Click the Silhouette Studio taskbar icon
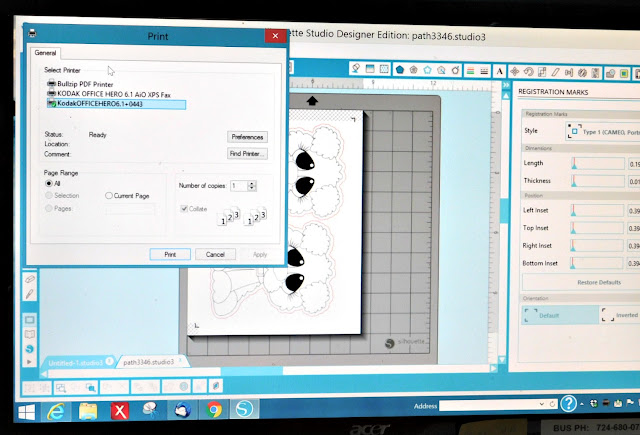Screen dimensions: 640x435 pos(244,408)
